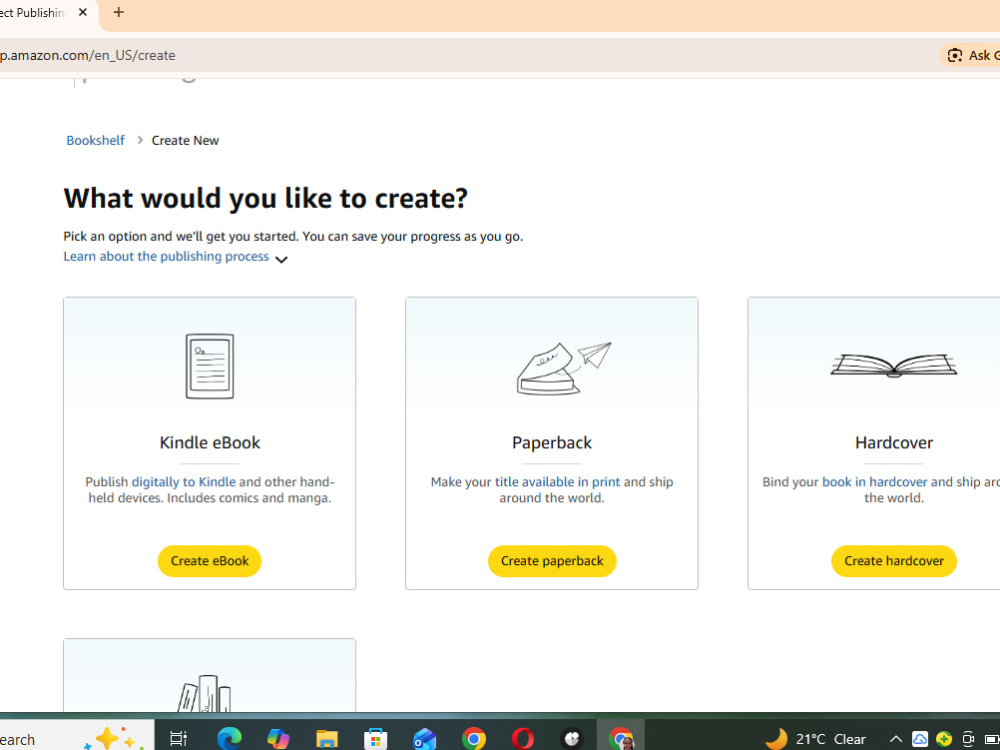This screenshot has height=750, width=1000.
Task: Open Task View from the taskbar
Action: click(178, 739)
